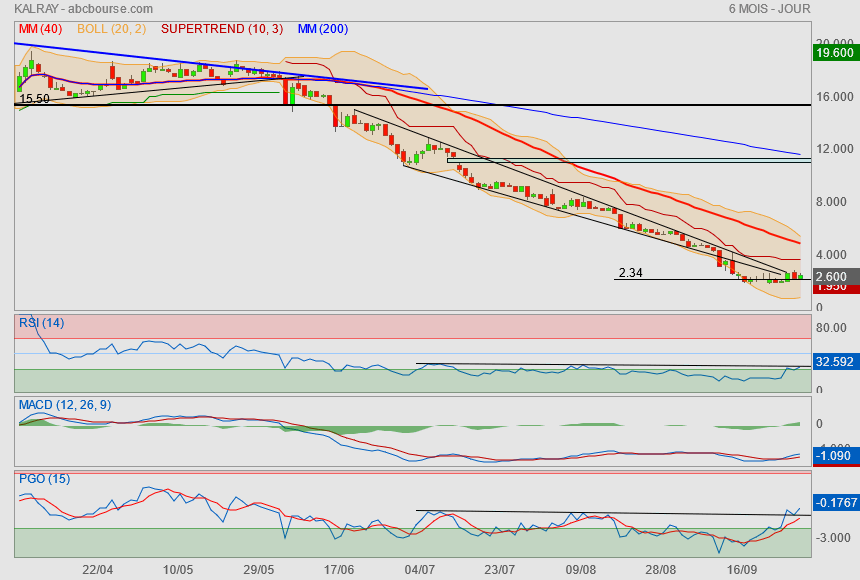Viewport: 860px width, 580px height.
Task: Click the 15.50 resistance level label
Action: (34, 99)
